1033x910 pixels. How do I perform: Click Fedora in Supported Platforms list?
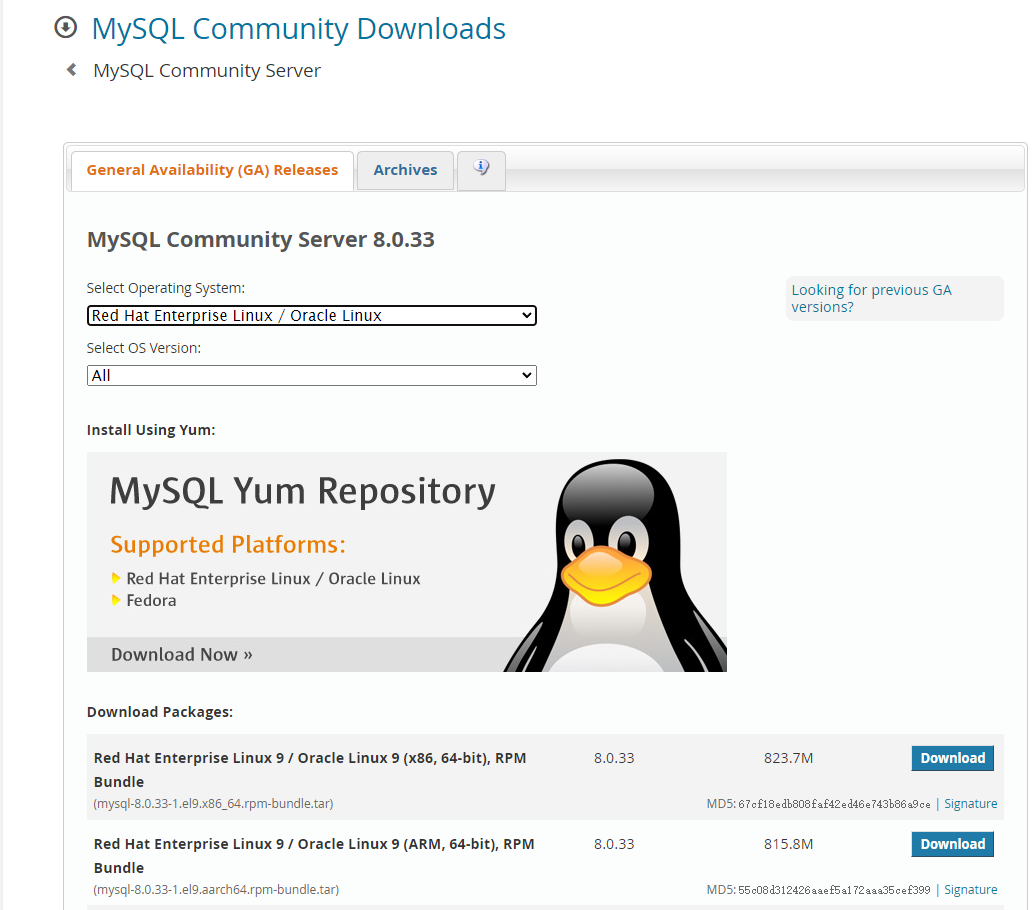coord(152,600)
